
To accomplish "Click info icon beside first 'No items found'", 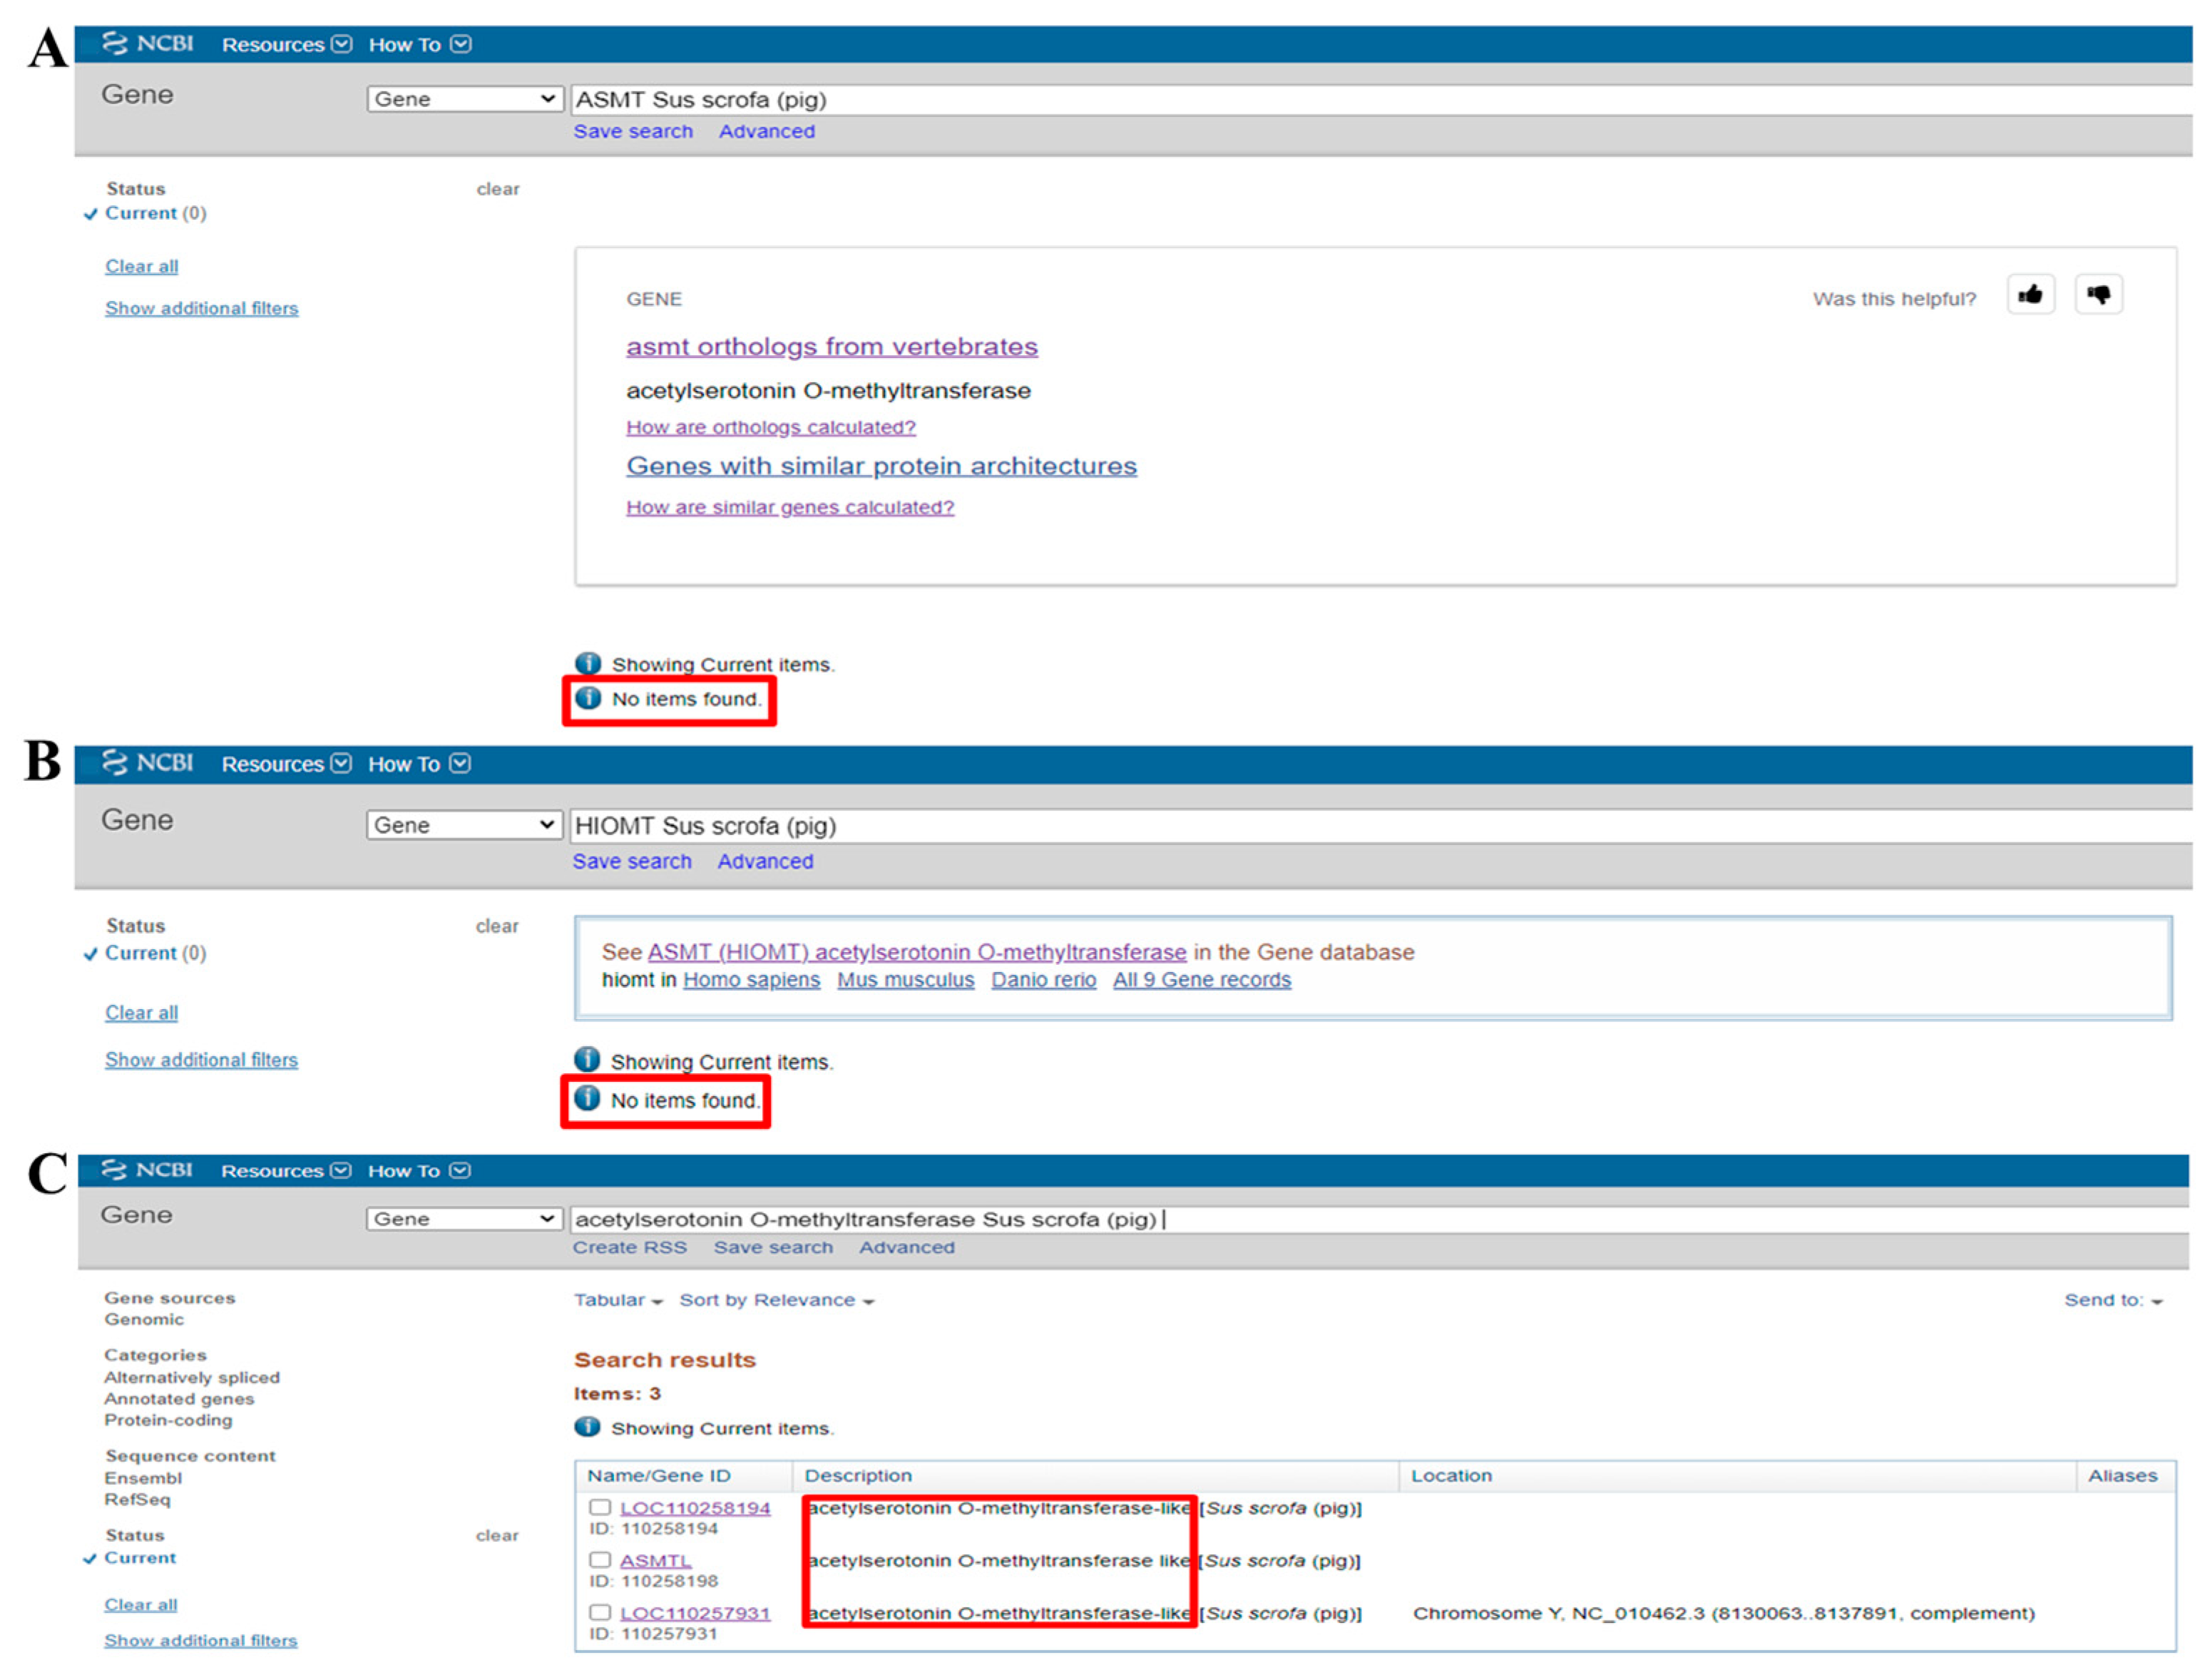I will (588, 698).
